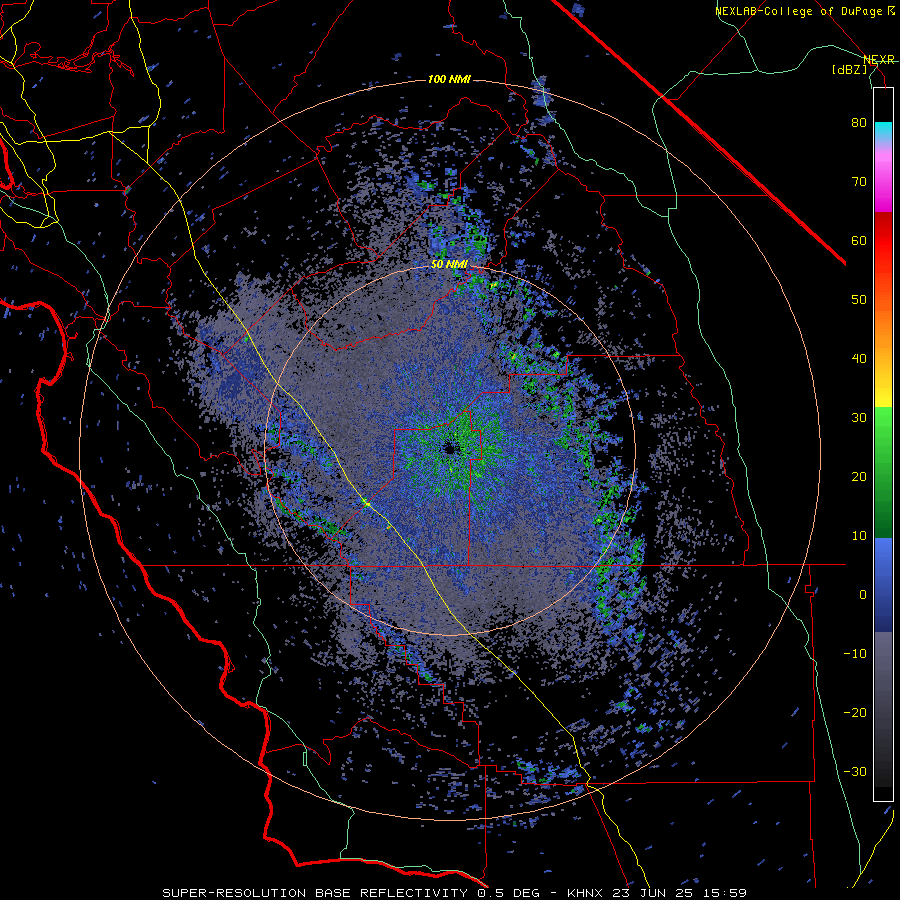Click the -10 value on the dBZ scale
The height and width of the screenshot is (900, 900).
(855, 653)
